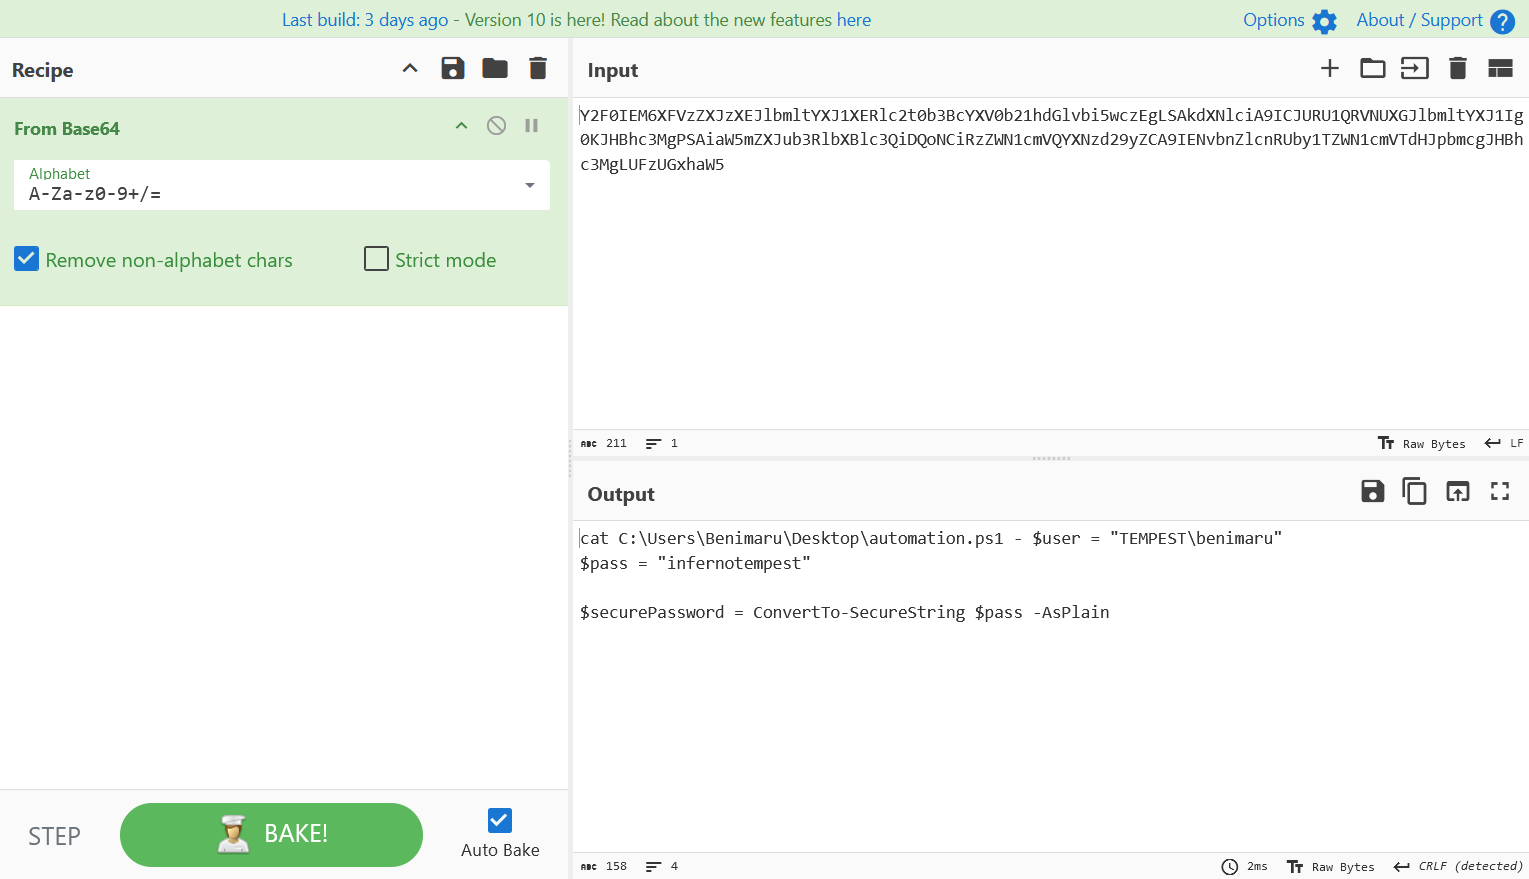Enable Strict mode
The height and width of the screenshot is (879, 1529).
(376, 259)
